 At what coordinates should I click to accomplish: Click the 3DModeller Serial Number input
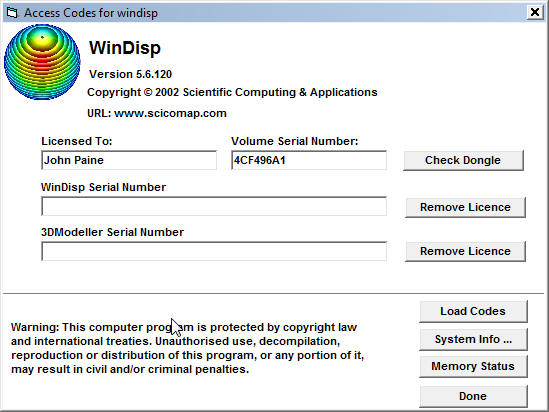(214, 251)
